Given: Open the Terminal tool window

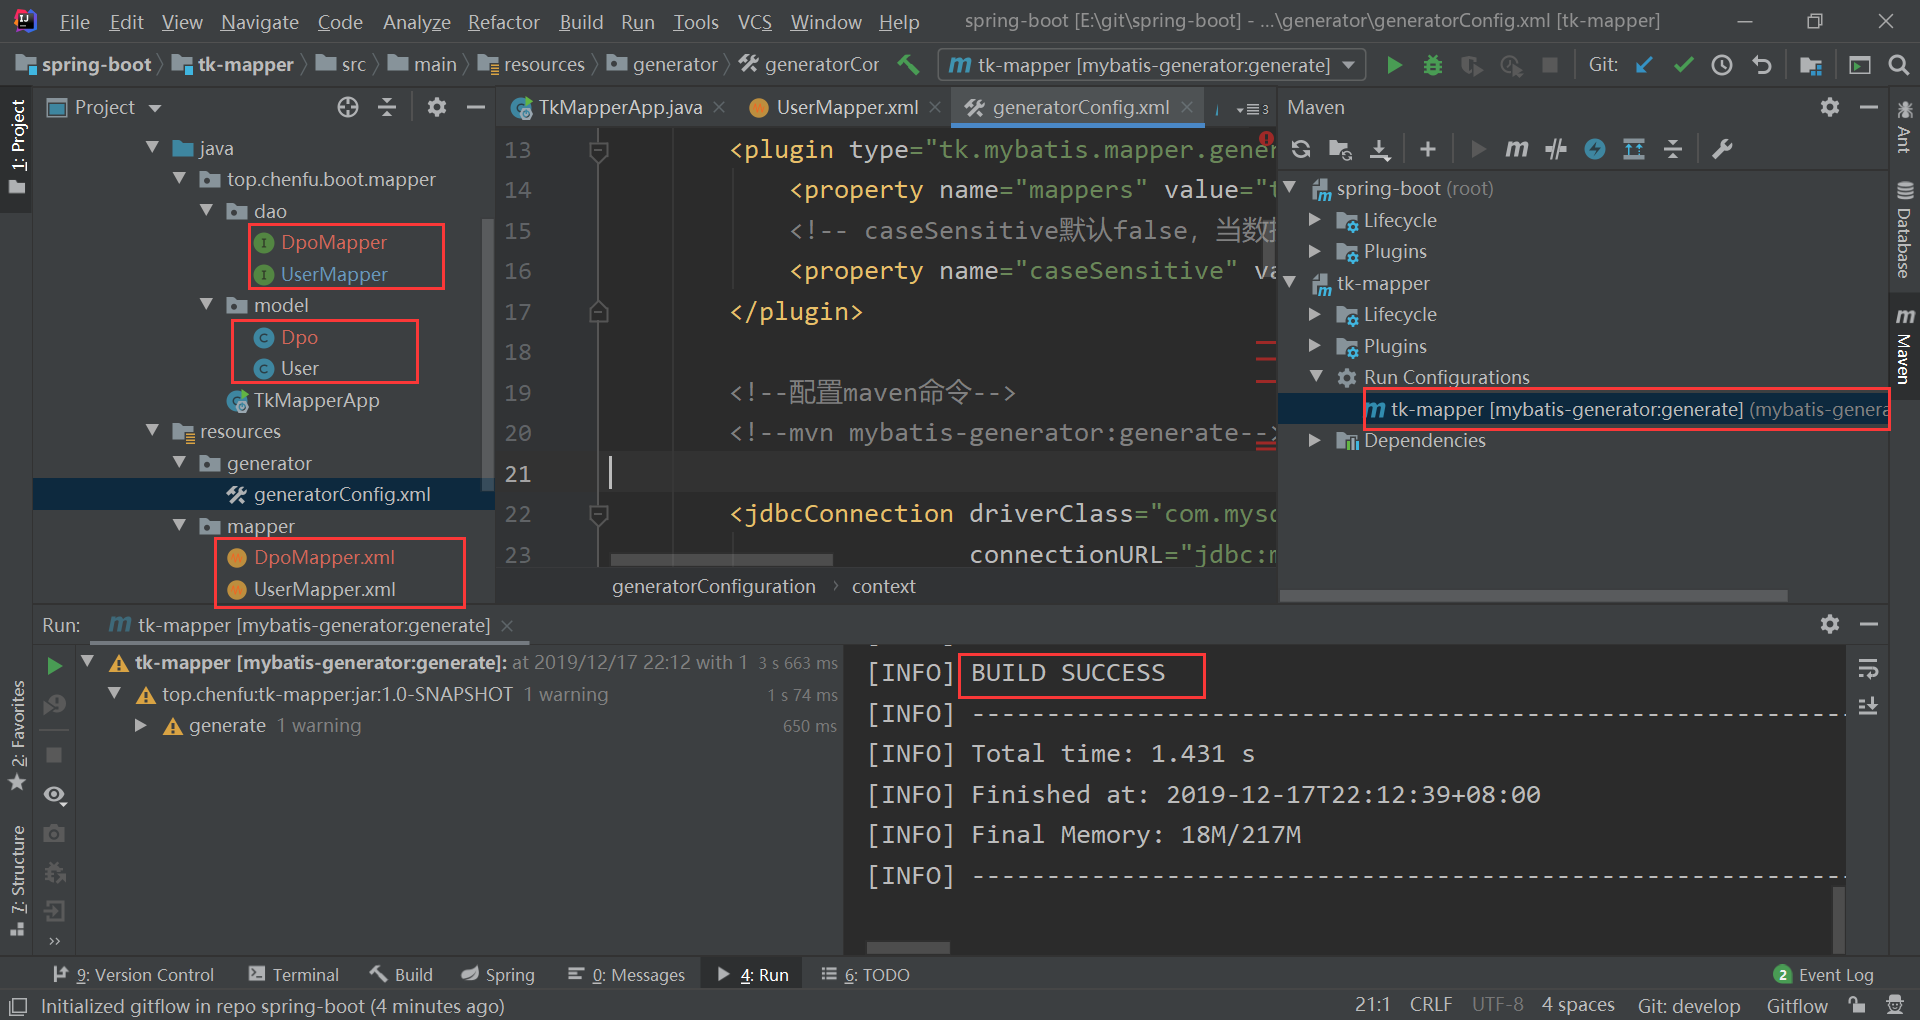Looking at the screenshot, I should (x=294, y=974).
